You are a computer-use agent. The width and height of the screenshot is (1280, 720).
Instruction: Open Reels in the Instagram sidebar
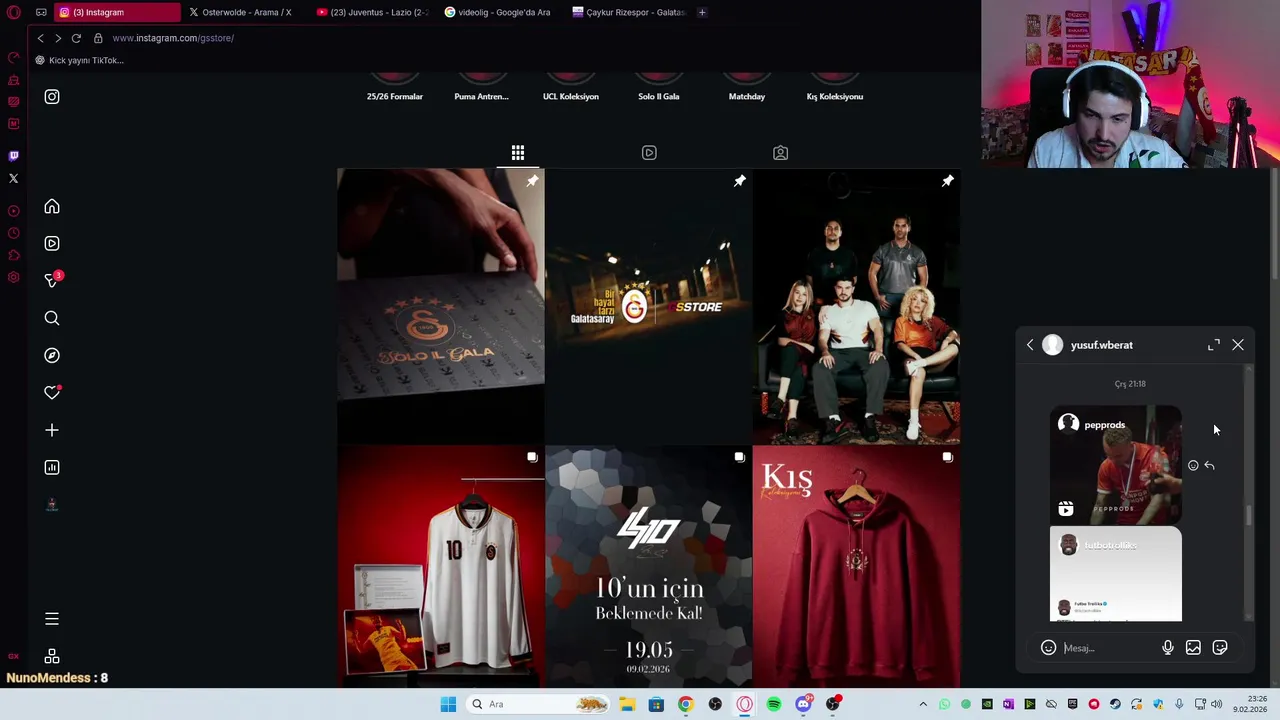(52, 243)
